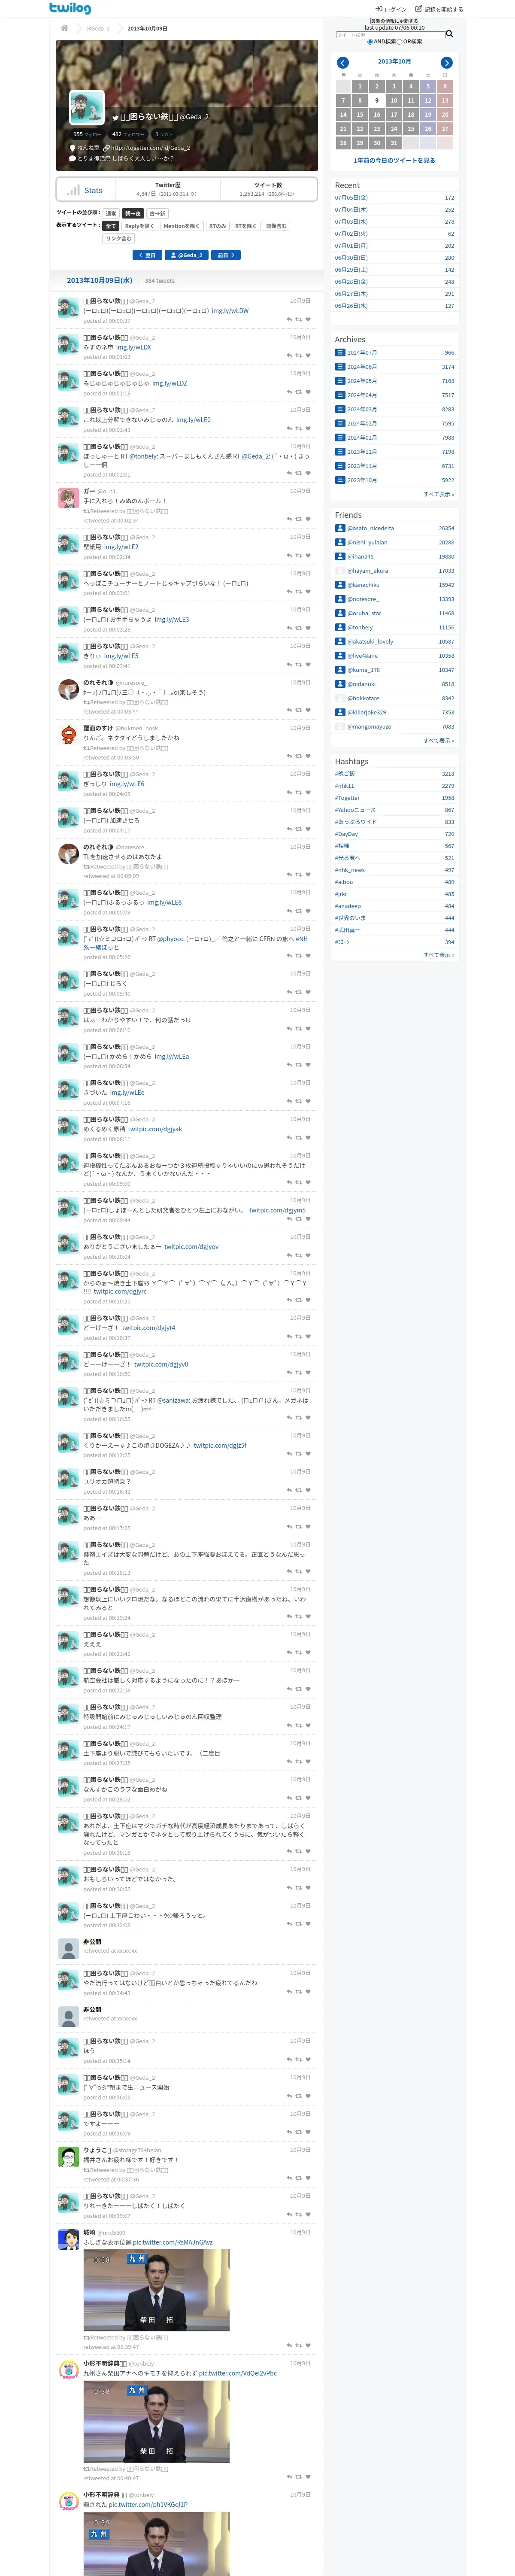Click user icon beside @ihana45
This screenshot has width=515, height=2576.
(340, 557)
